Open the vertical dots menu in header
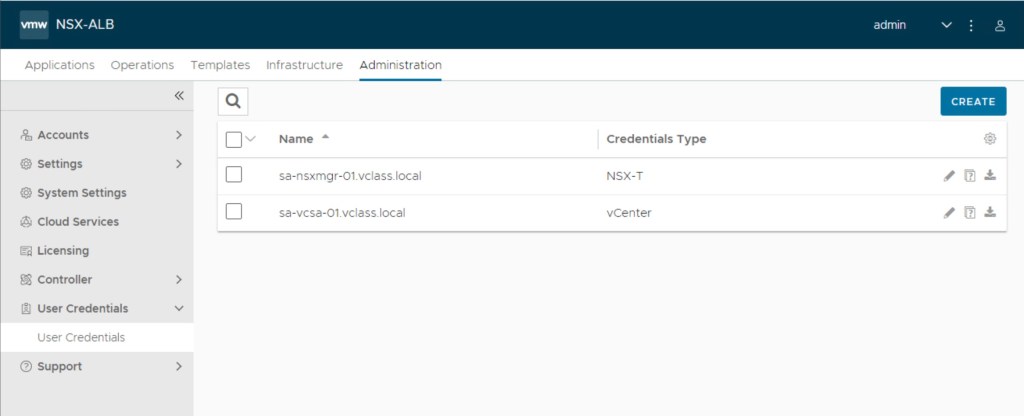This screenshot has height=416, width=1024. click(971, 25)
